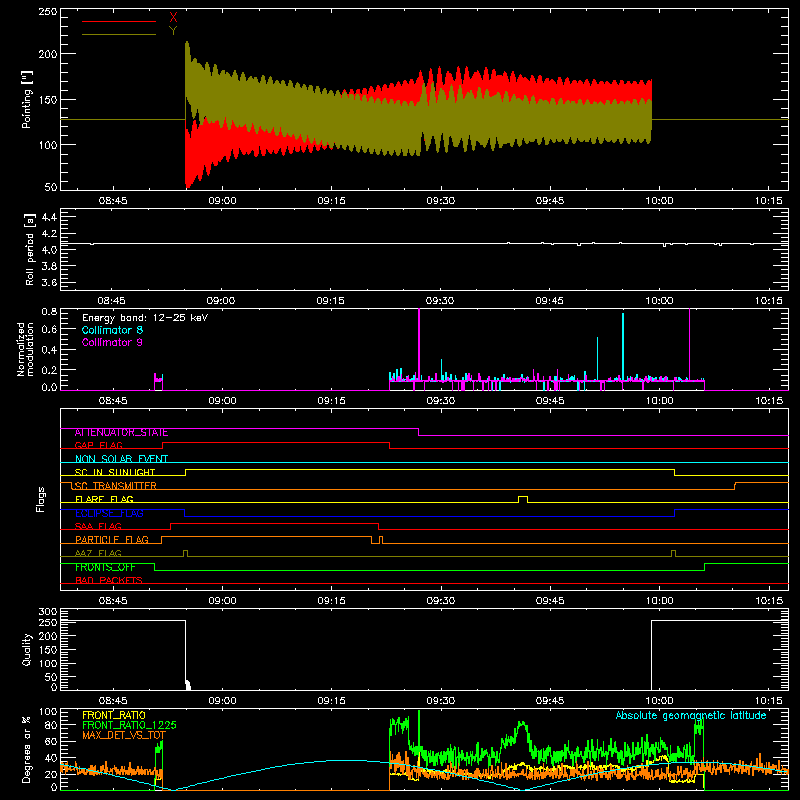Select the Collimator 9 legend entry

pyautogui.click(x=112, y=342)
